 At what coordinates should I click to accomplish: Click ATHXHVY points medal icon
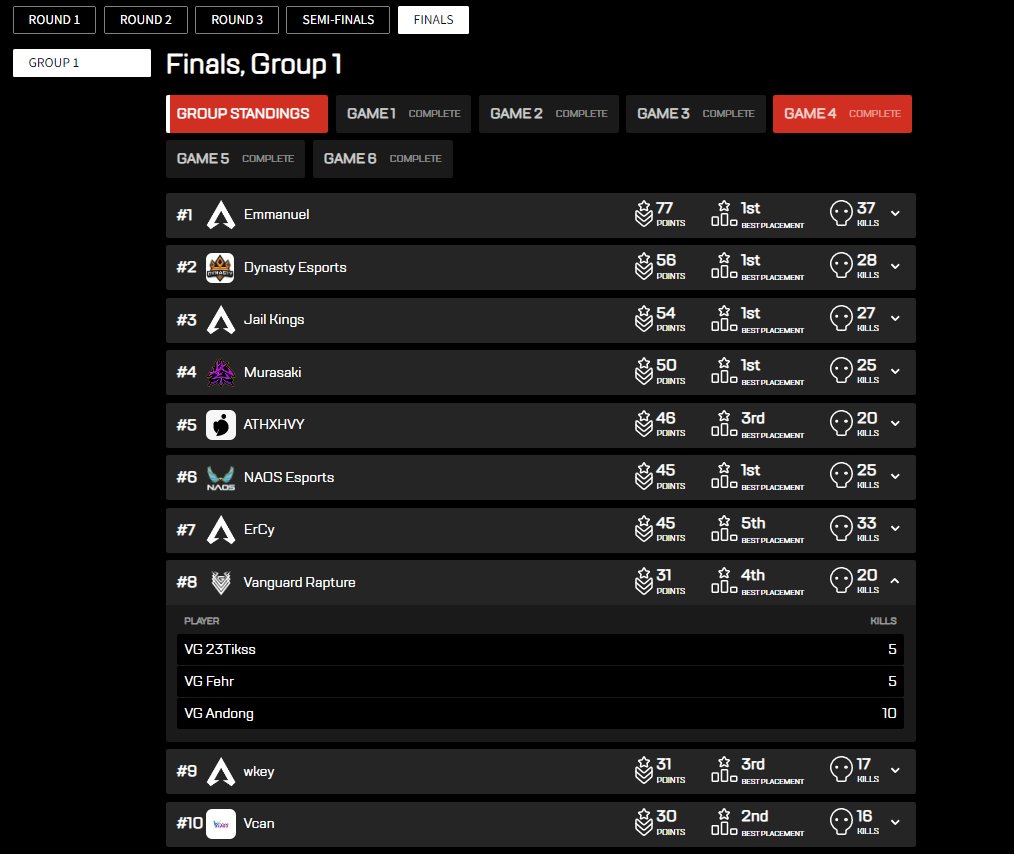(643, 424)
